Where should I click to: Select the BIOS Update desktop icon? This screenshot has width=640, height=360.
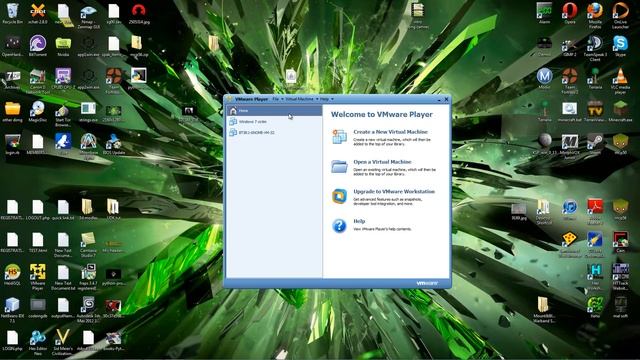(113, 144)
